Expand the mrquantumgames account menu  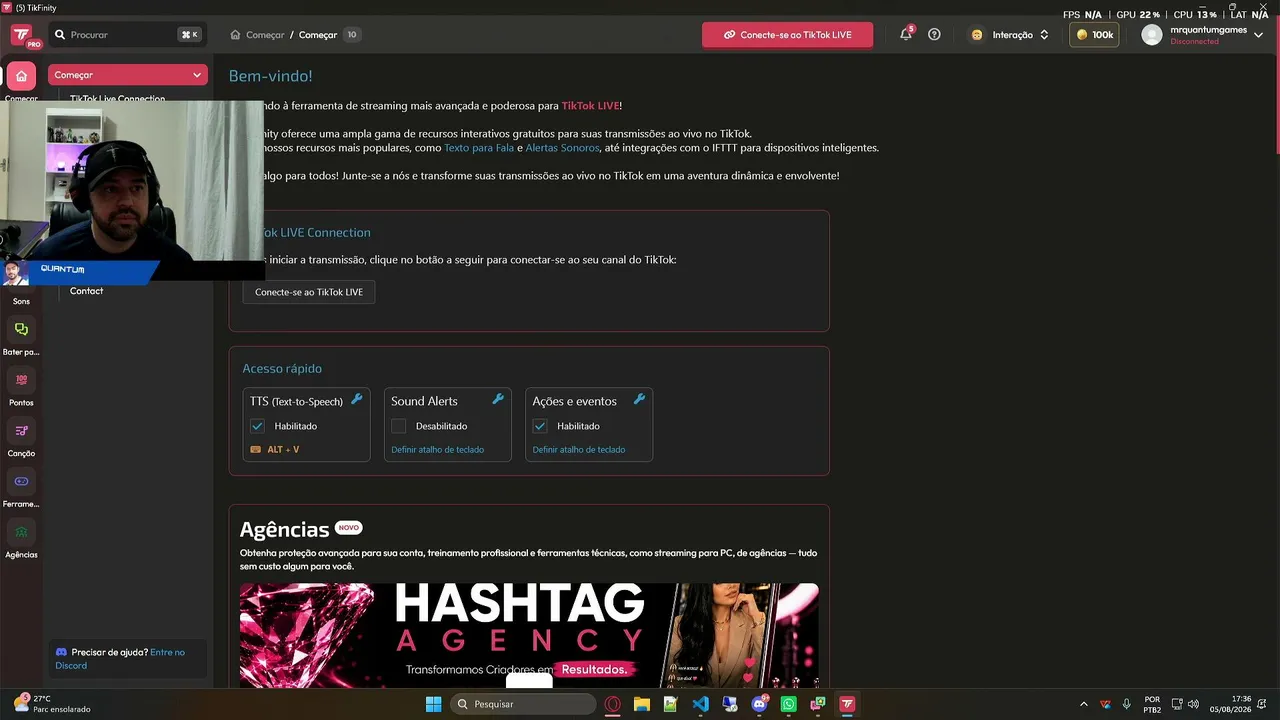pos(1258,35)
